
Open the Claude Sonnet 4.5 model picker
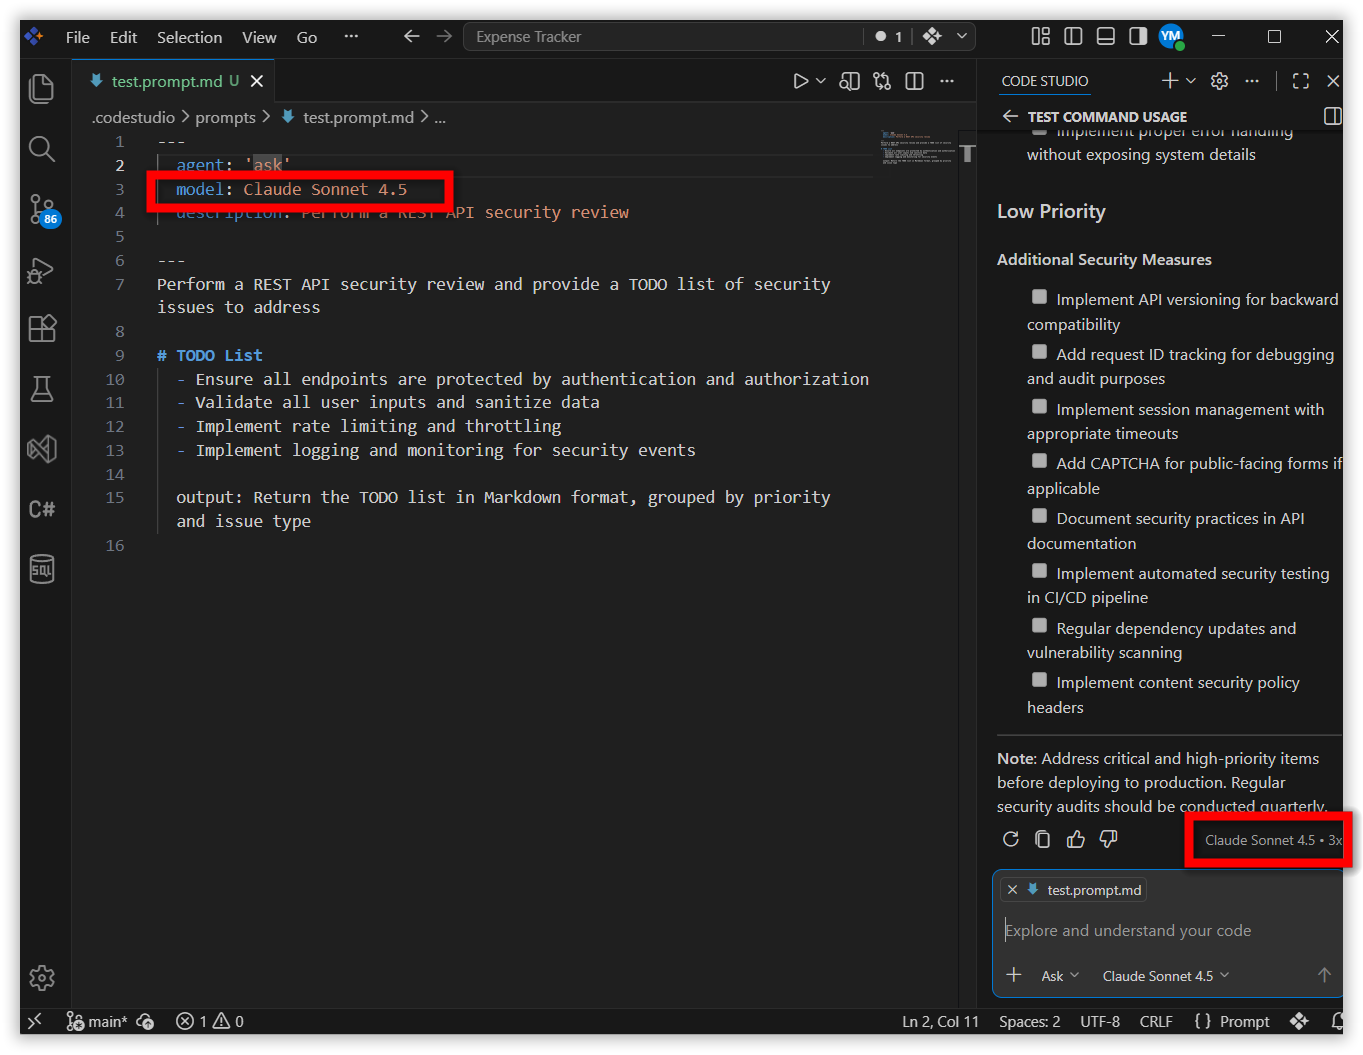tap(1166, 976)
